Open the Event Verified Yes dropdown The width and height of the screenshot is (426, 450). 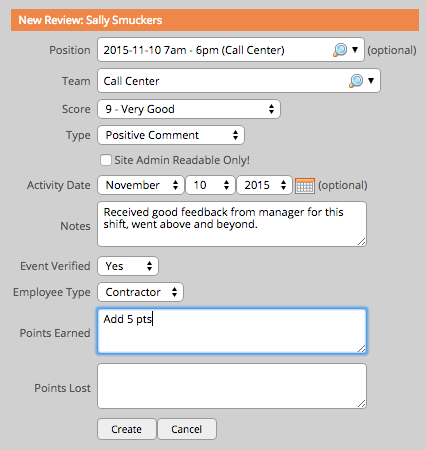pyautogui.click(x=128, y=266)
